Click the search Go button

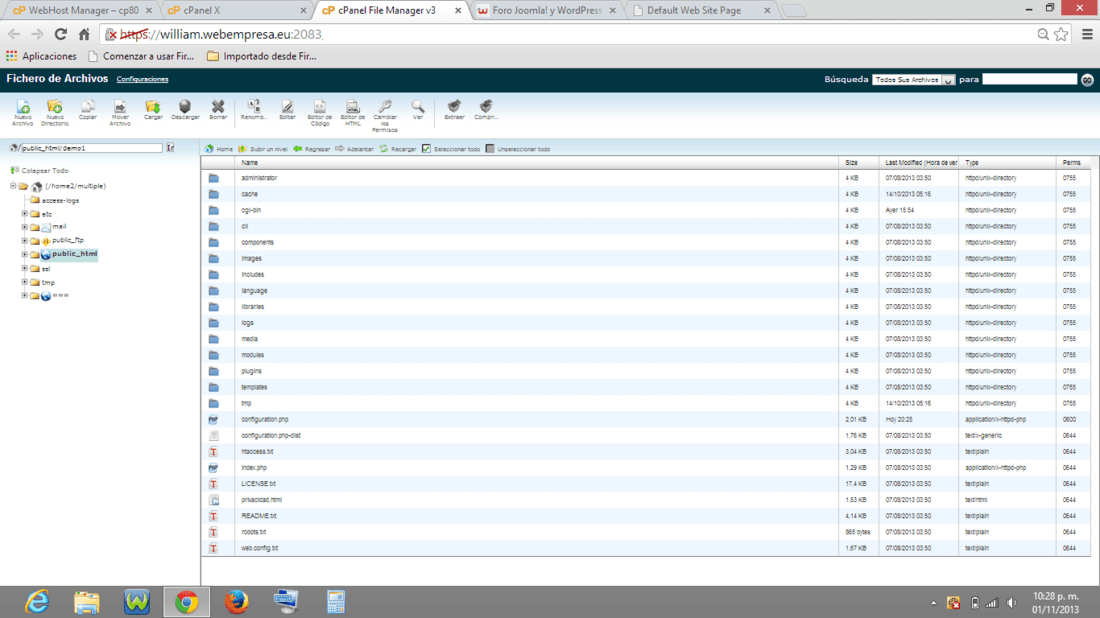(1087, 80)
